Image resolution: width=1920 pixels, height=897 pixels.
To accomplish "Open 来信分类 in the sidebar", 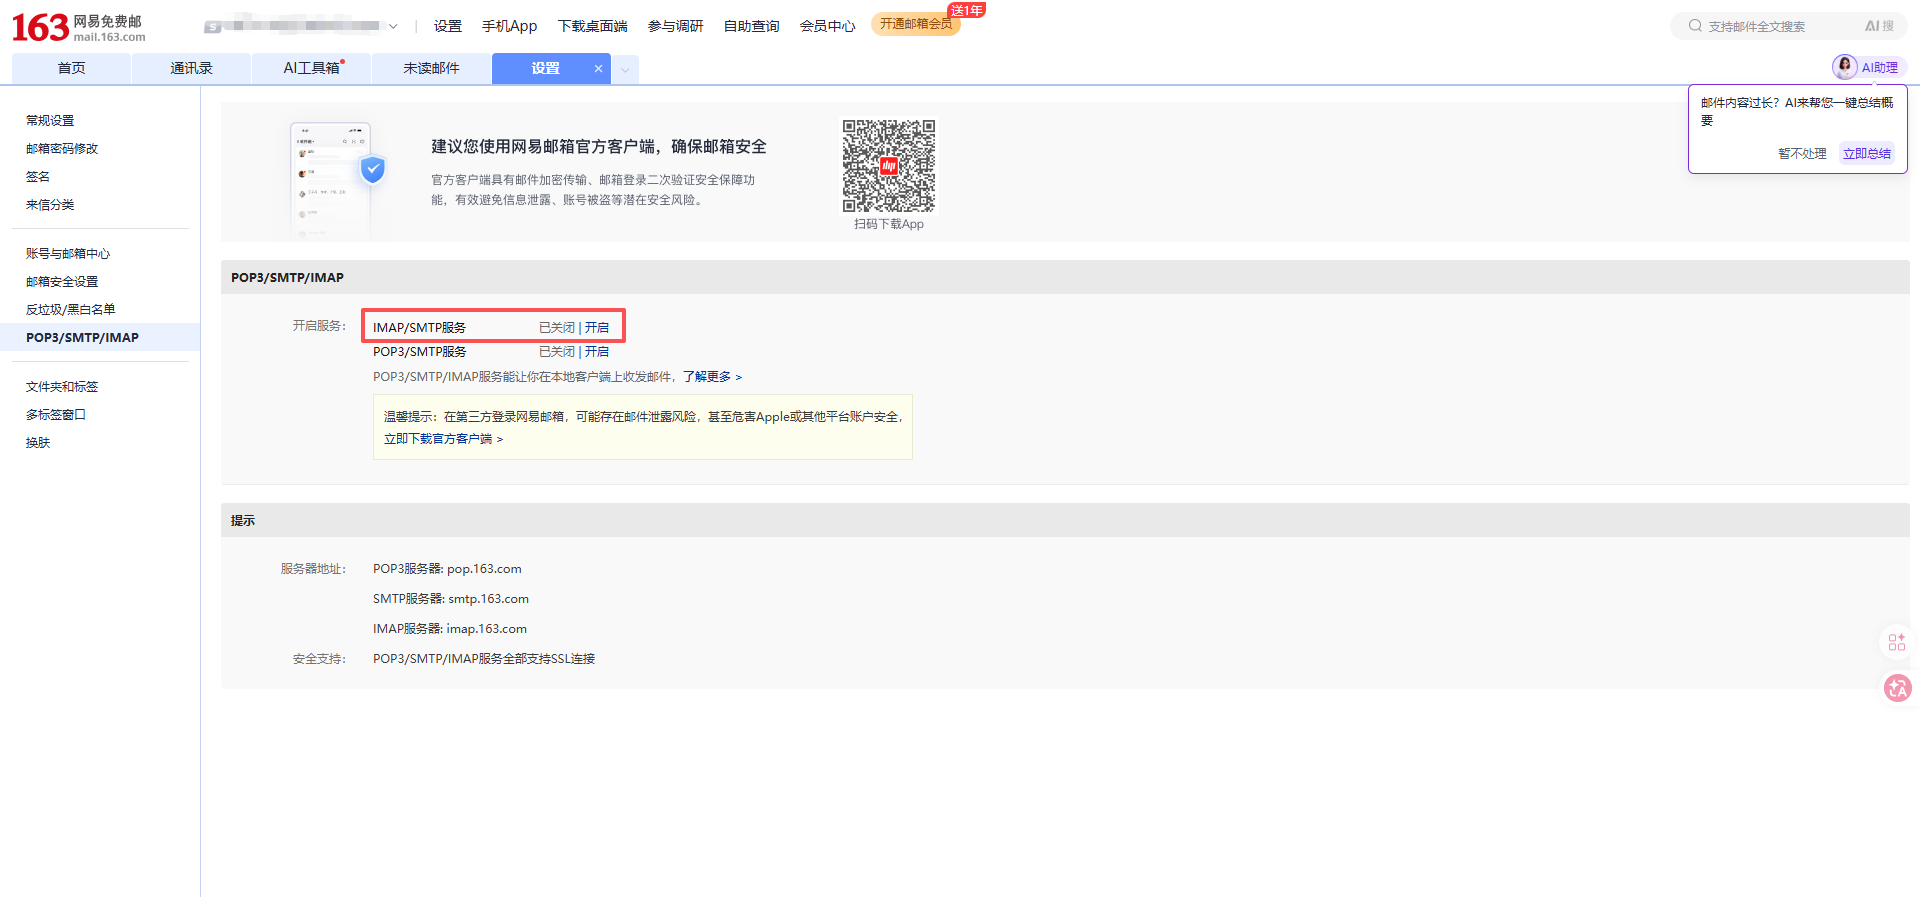I will click(50, 204).
